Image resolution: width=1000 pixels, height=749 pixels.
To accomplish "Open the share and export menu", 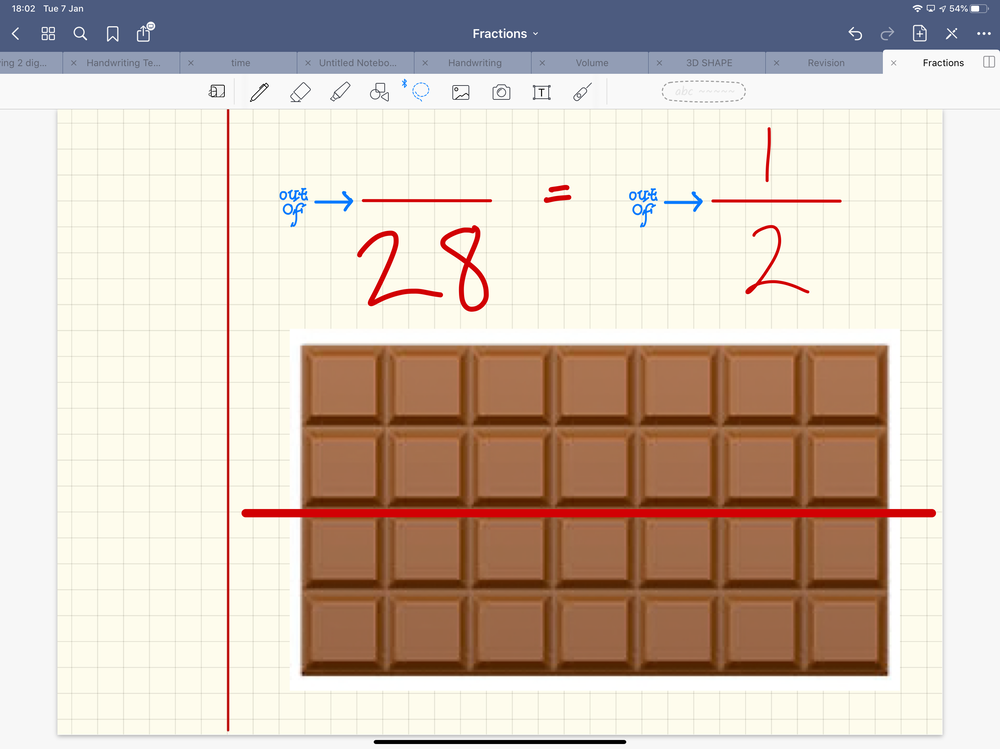I will [x=145, y=32].
